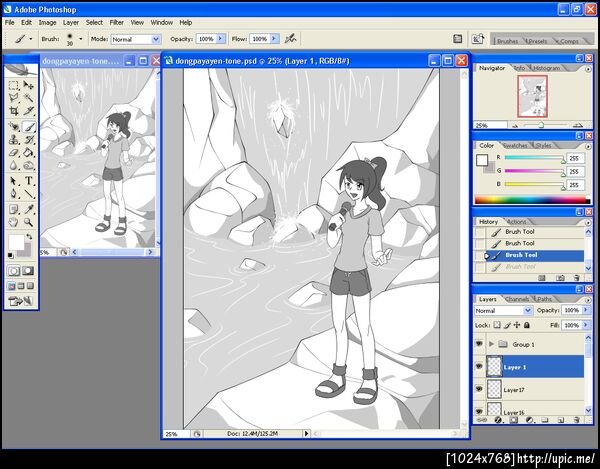Hide Layer 17 visibility eye
Screen dimensions: 600x469
click(479, 389)
